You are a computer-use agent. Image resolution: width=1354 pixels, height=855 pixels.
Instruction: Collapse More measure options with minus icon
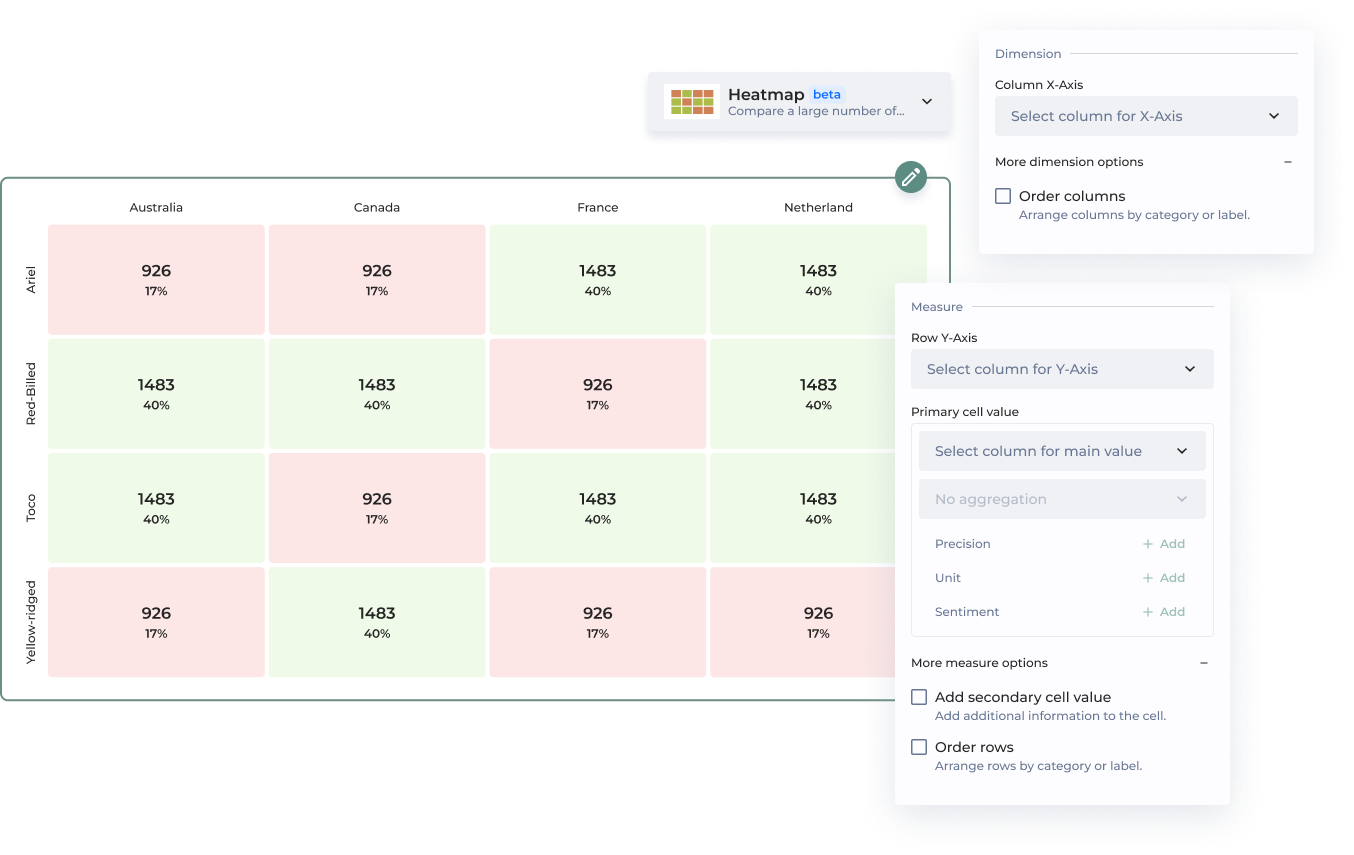pyautogui.click(x=1203, y=663)
